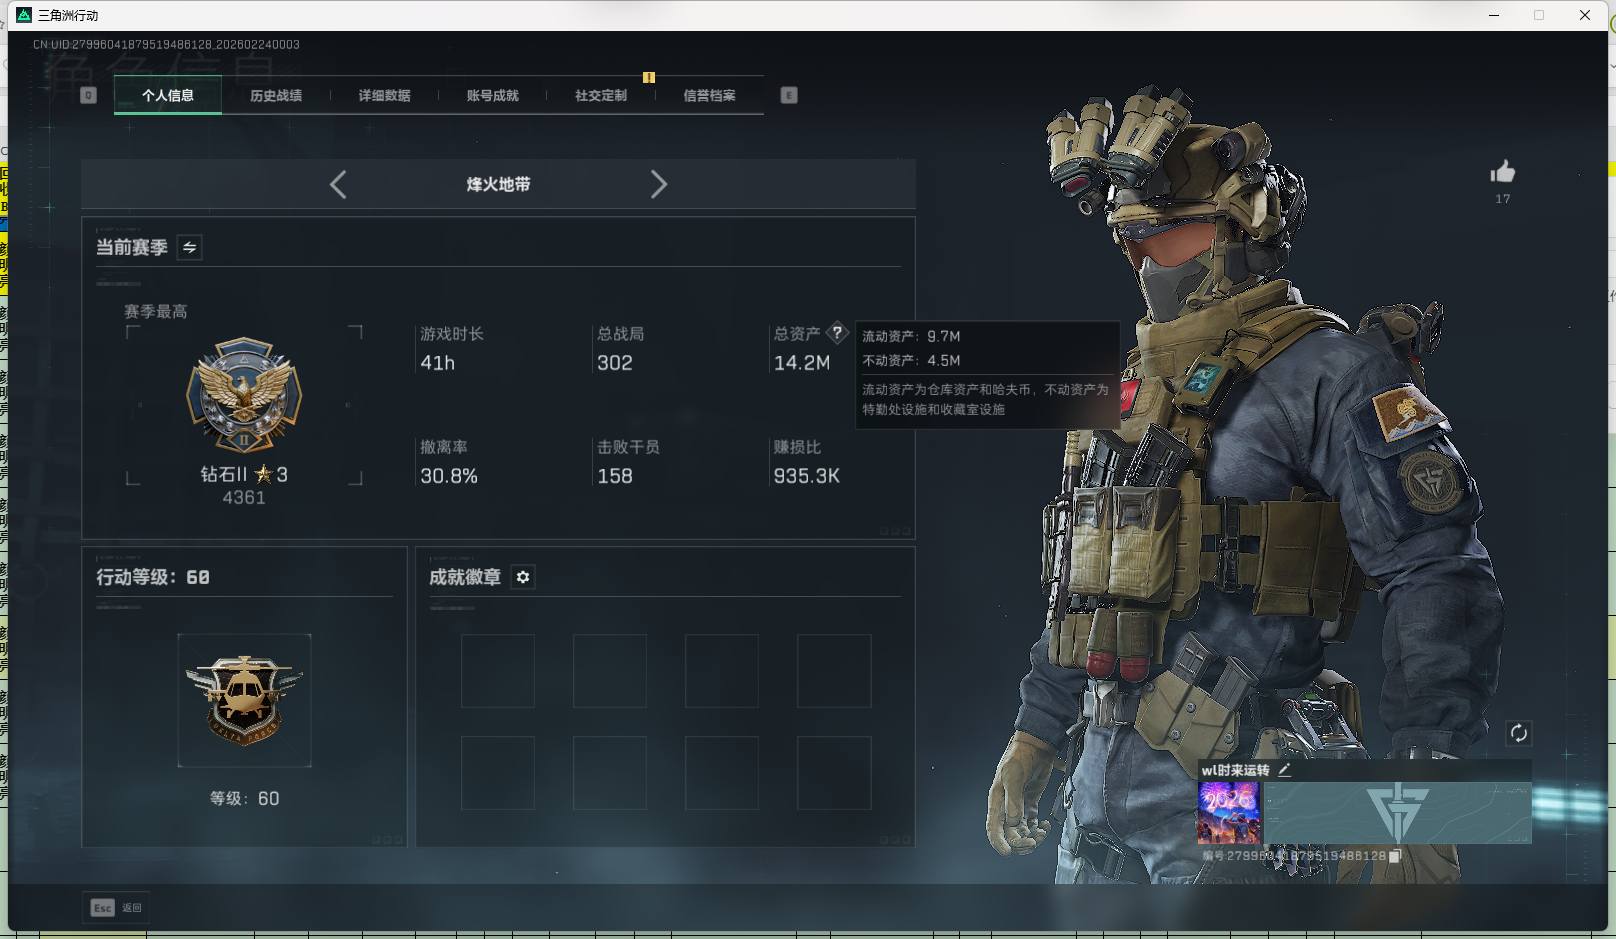This screenshot has width=1616, height=939.
Task: Click the Diamond II rank badge
Action: click(244, 395)
